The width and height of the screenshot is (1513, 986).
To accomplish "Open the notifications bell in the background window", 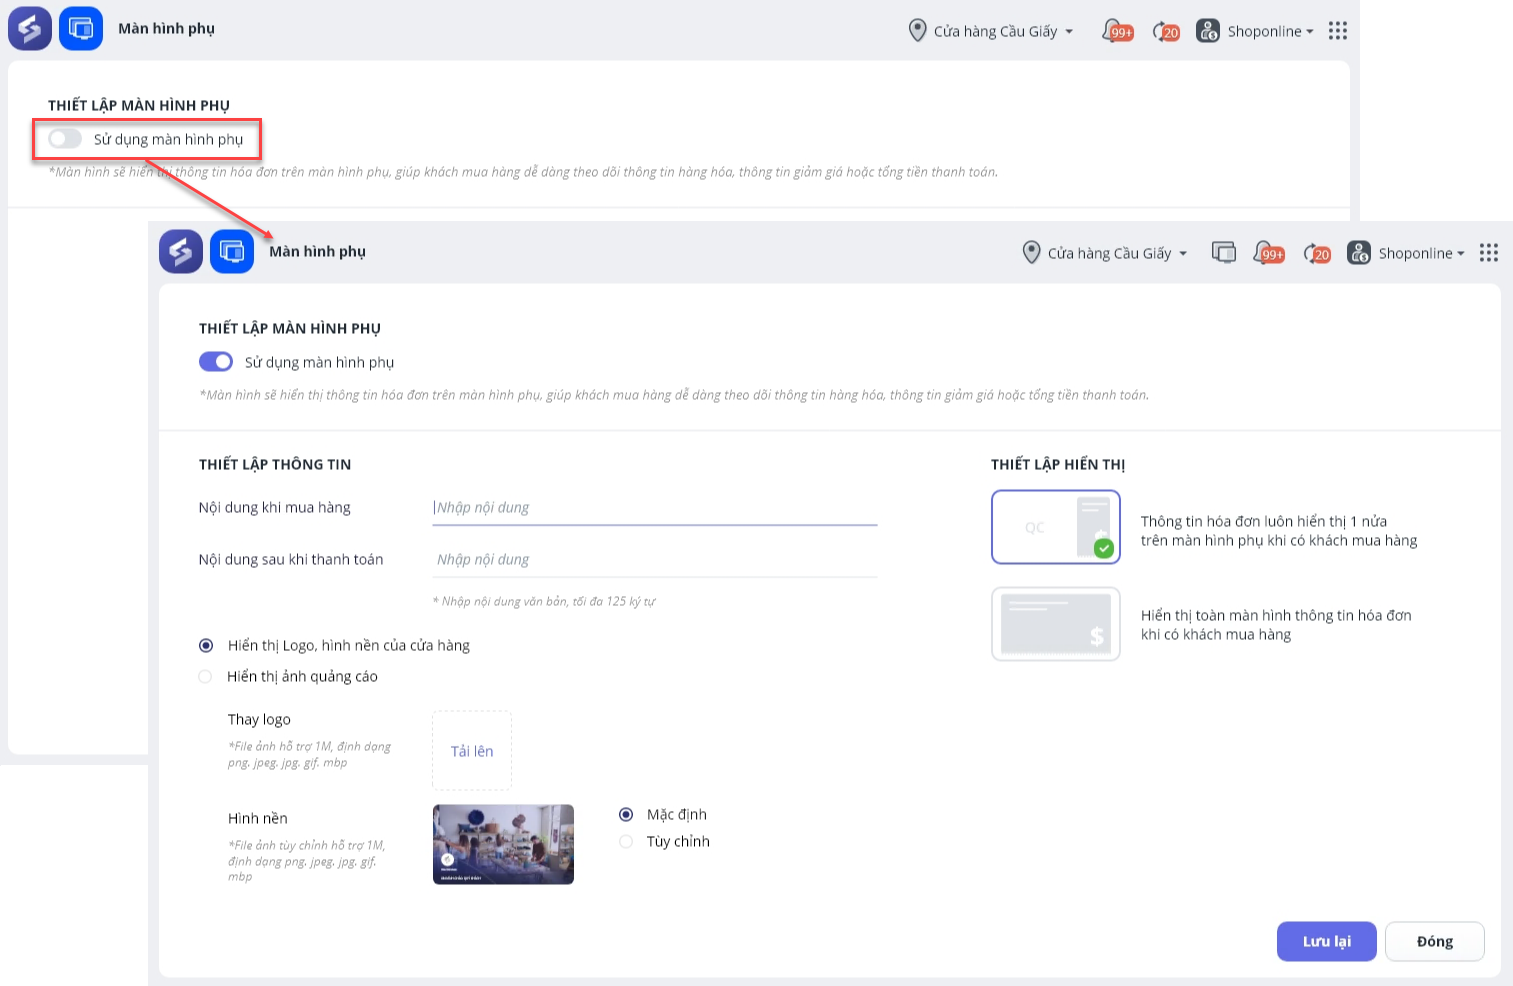I will click(x=1117, y=31).
